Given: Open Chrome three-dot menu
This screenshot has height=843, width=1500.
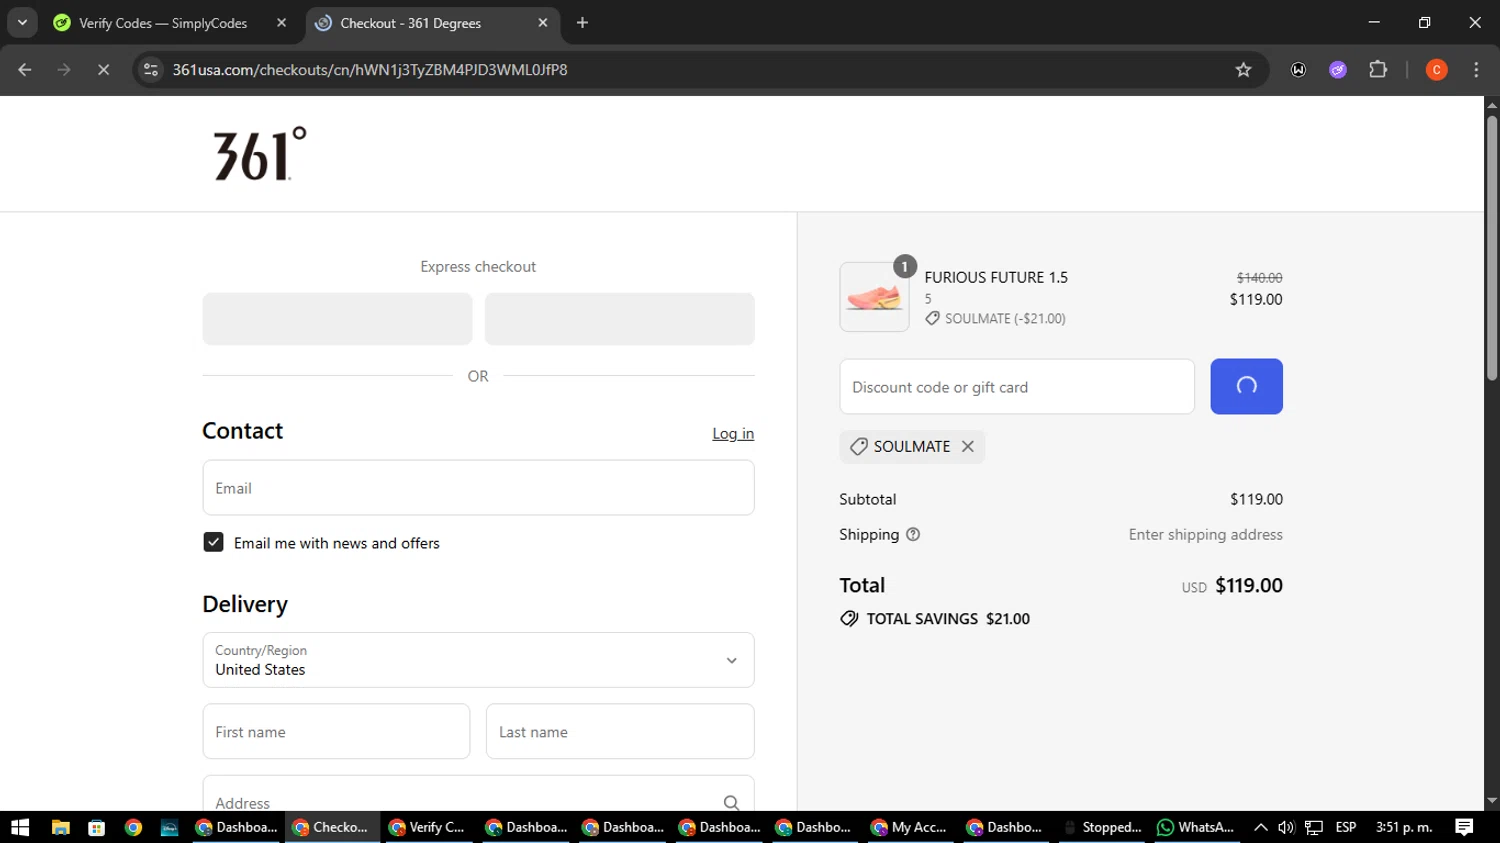Looking at the screenshot, I should pyautogui.click(x=1476, y=70).
